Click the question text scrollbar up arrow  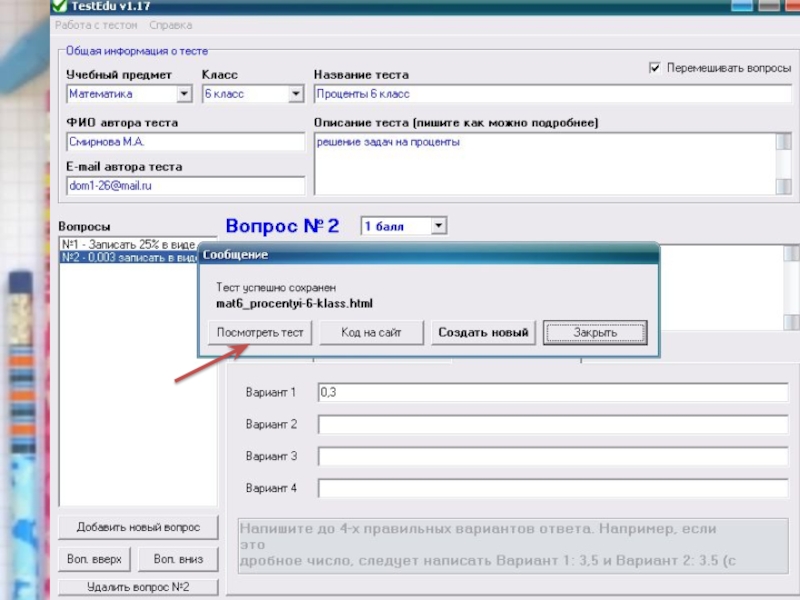[791, 253]
